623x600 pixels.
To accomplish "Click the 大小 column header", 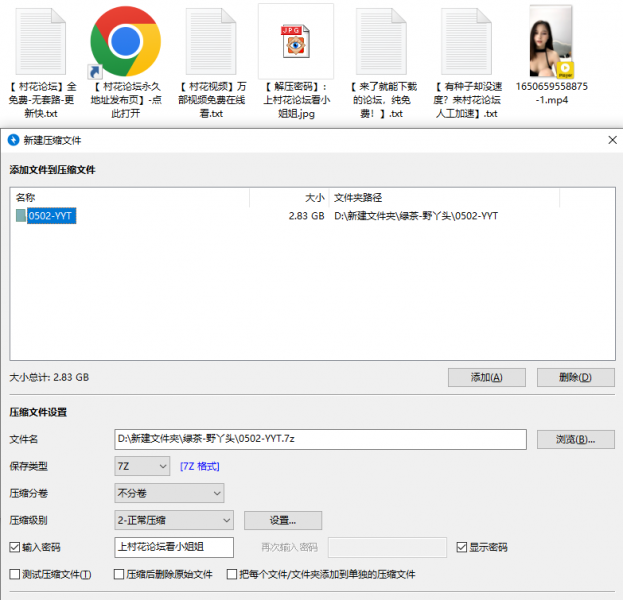I will pos(314,198).
